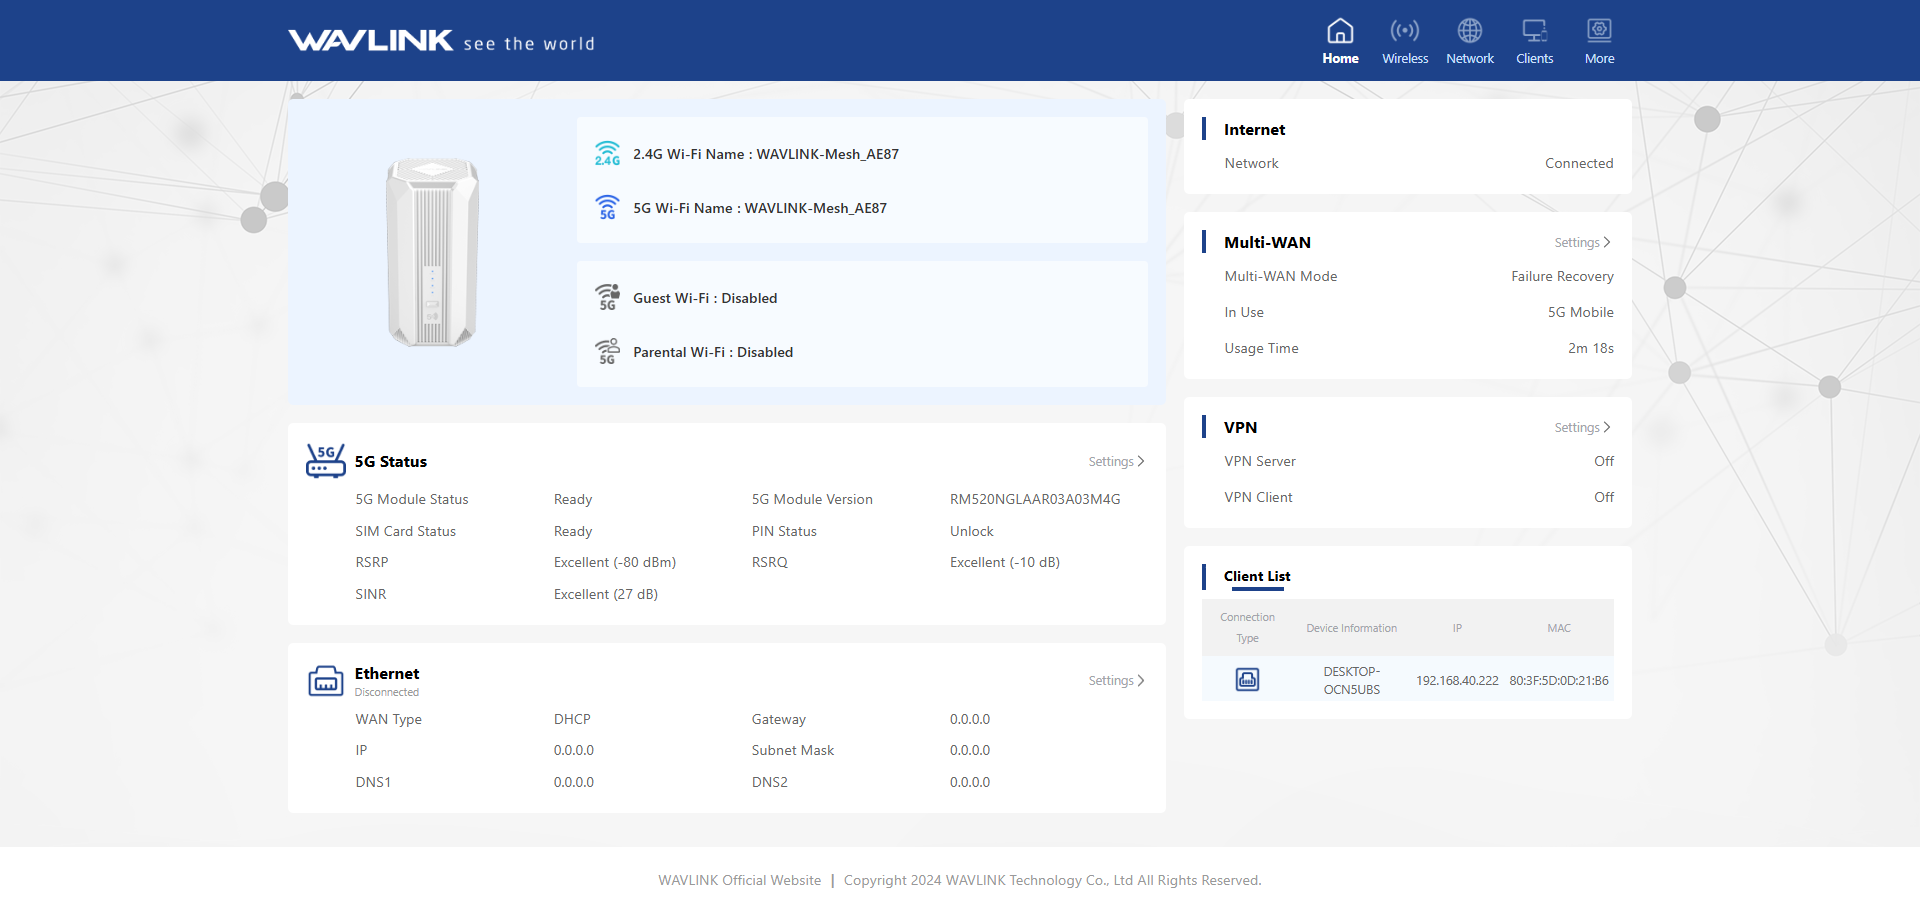Open Ethernet Settings chevron link
The image size is (1920, 910).
[1116, 681]
